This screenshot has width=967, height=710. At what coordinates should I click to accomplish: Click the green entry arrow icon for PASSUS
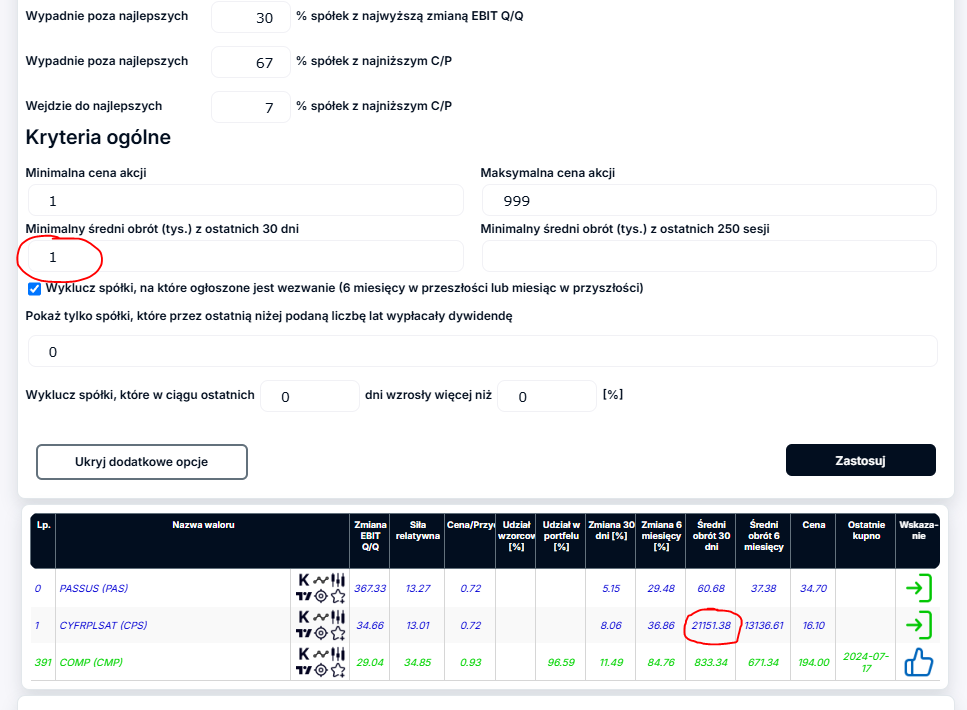[x=918, y=588]
